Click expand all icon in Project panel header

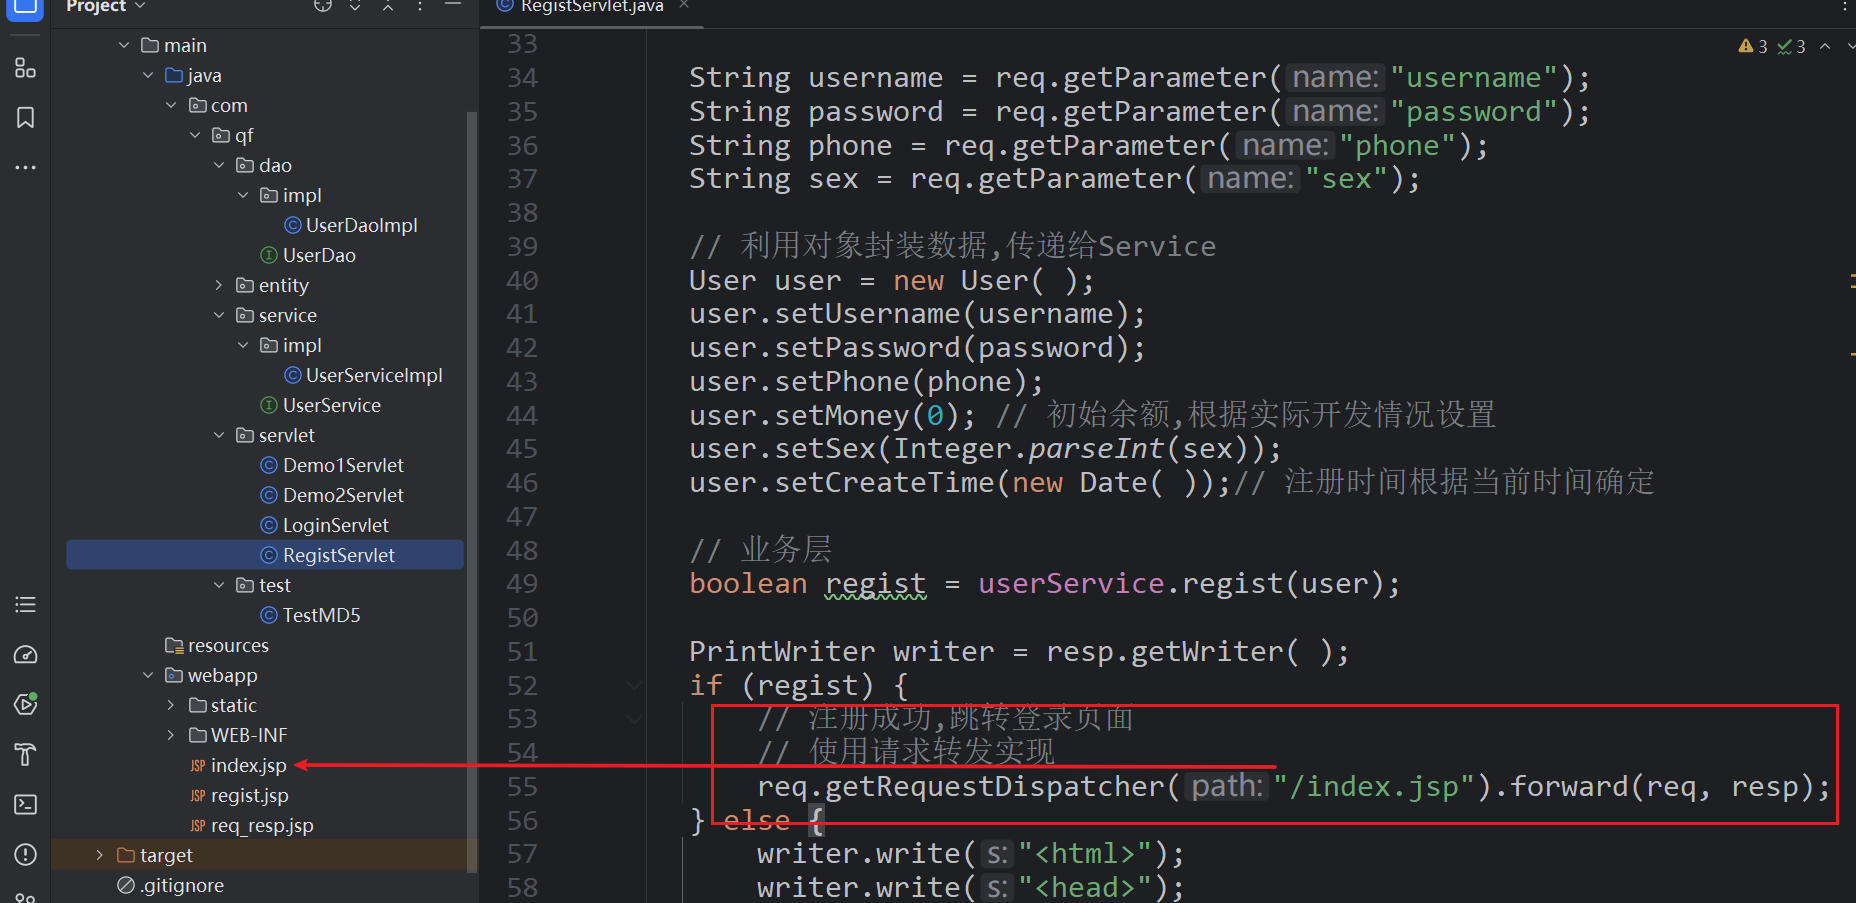355,6
